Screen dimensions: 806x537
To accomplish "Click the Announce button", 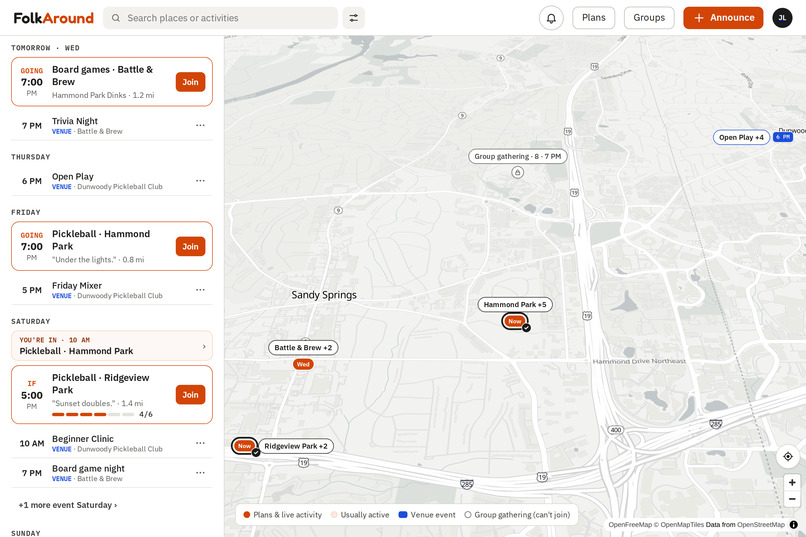I will click(723, 18).
